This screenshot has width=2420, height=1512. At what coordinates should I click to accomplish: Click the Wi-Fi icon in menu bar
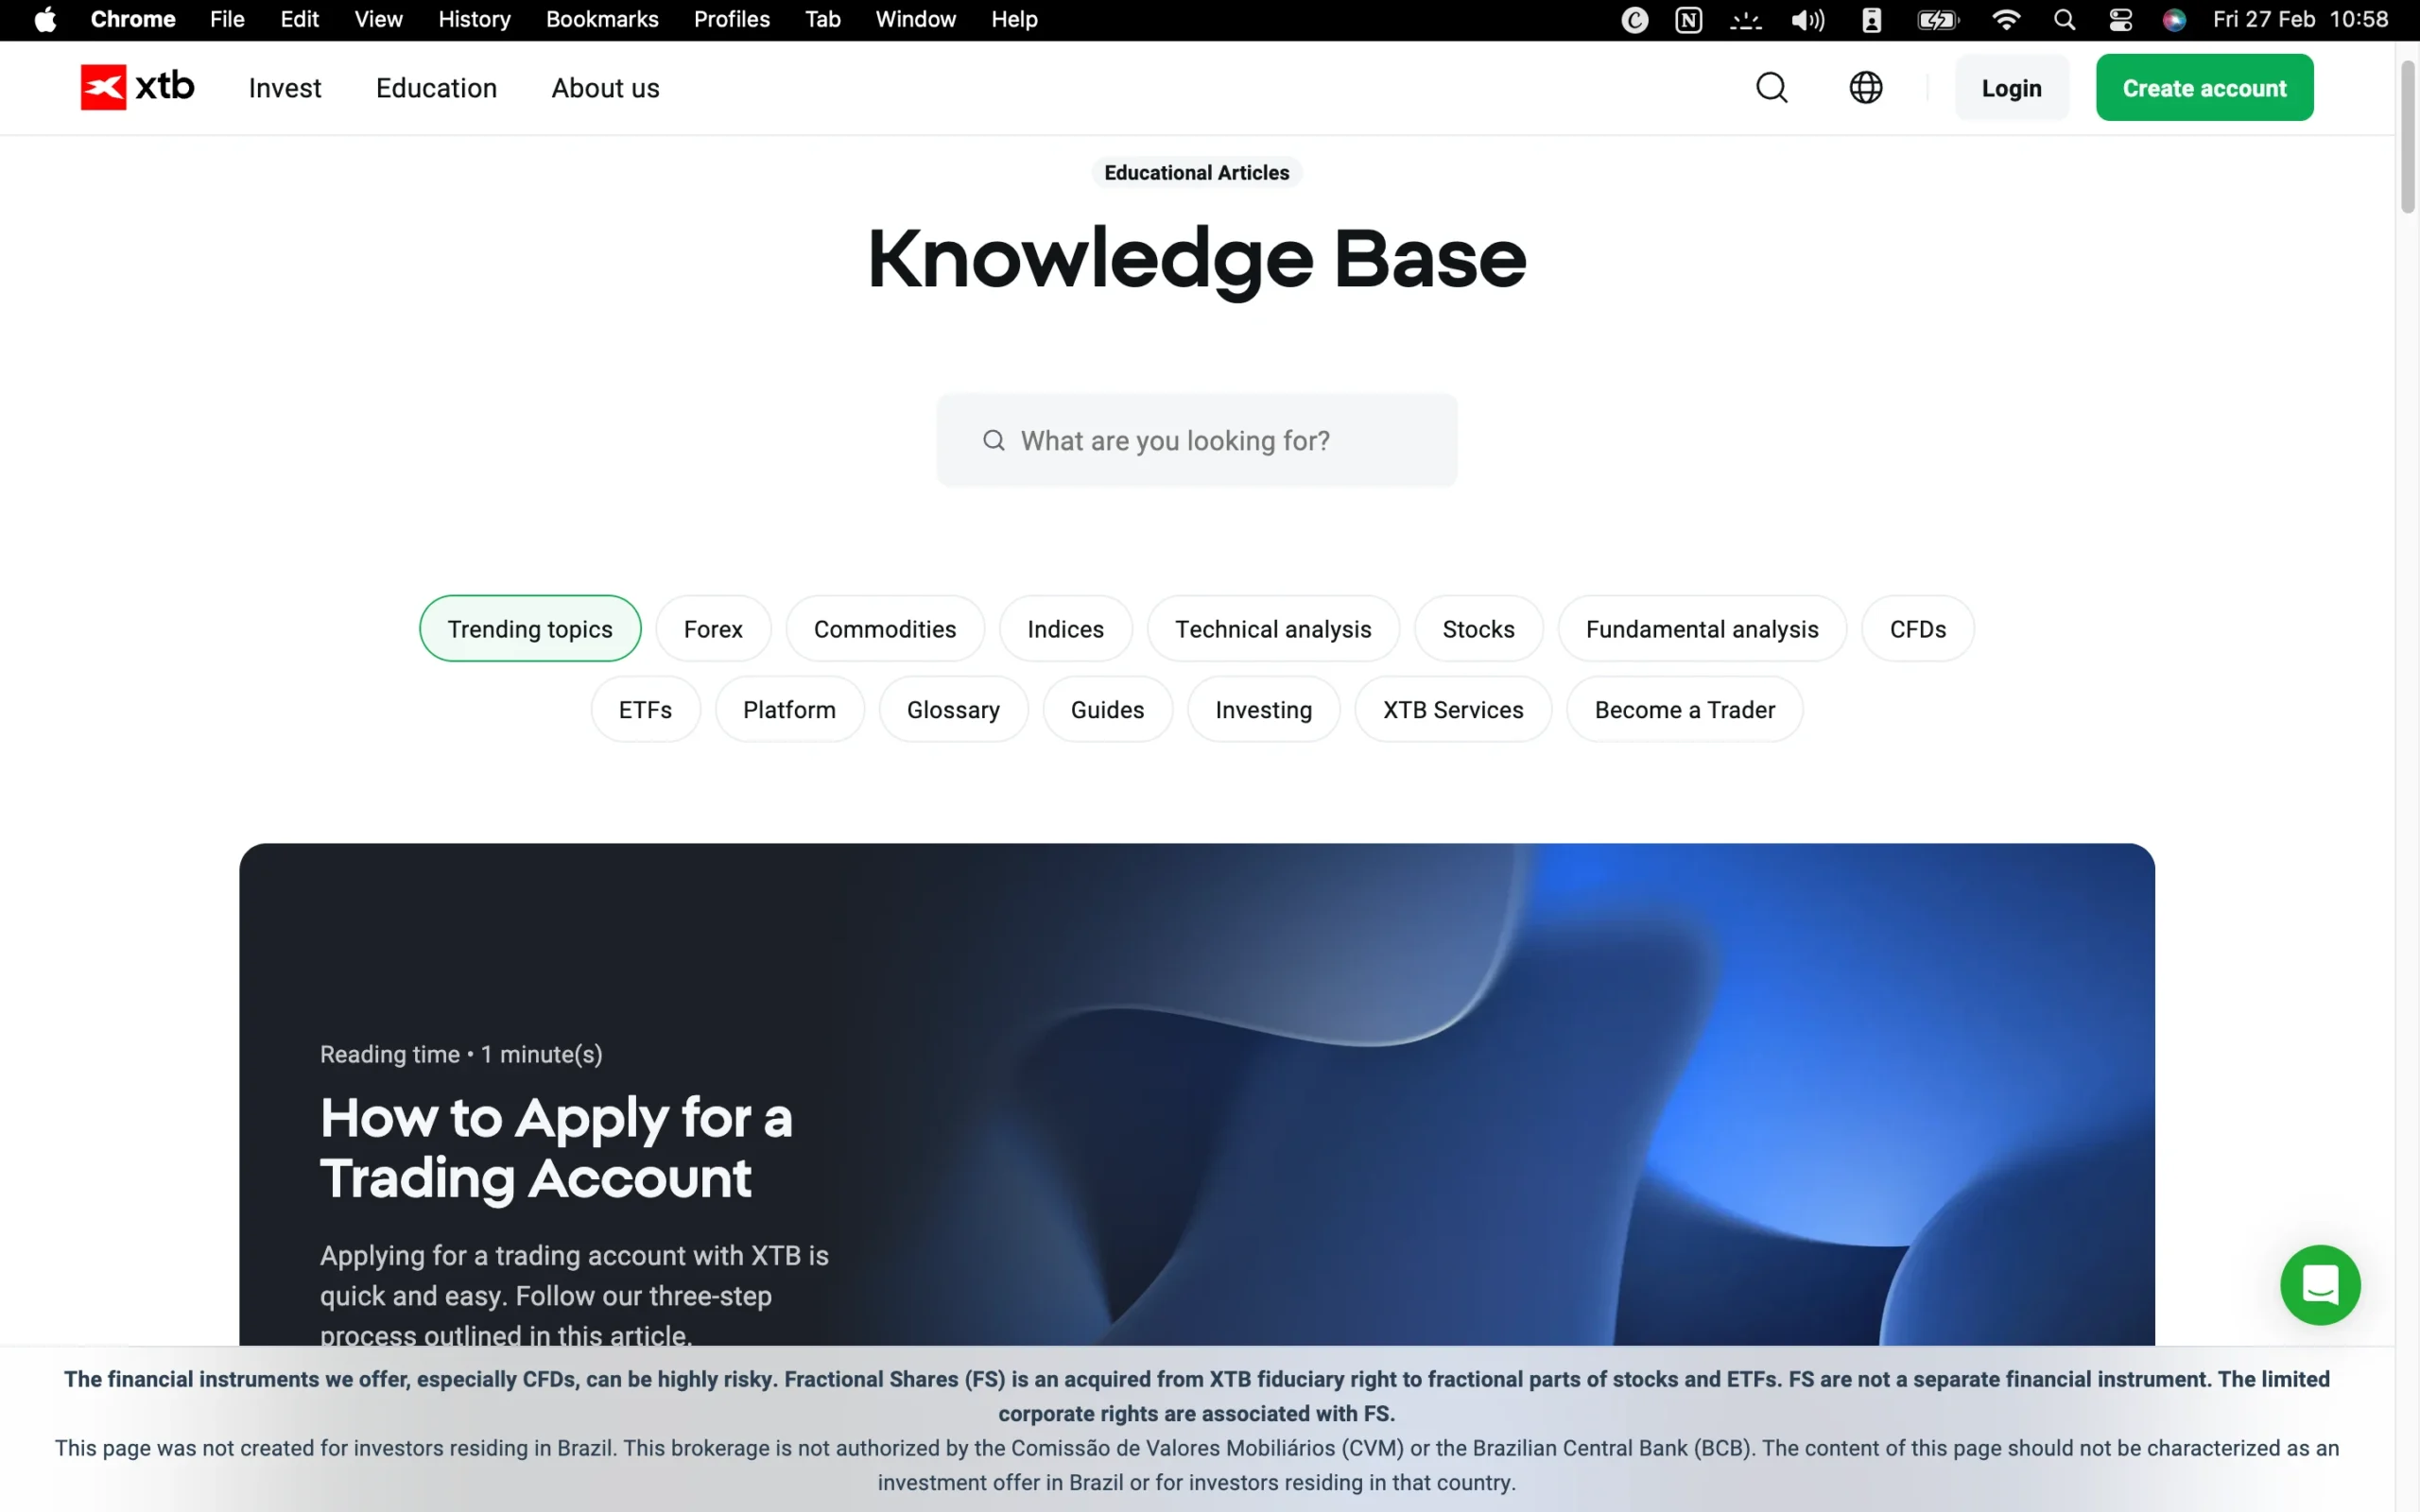tap(2006, 19)
